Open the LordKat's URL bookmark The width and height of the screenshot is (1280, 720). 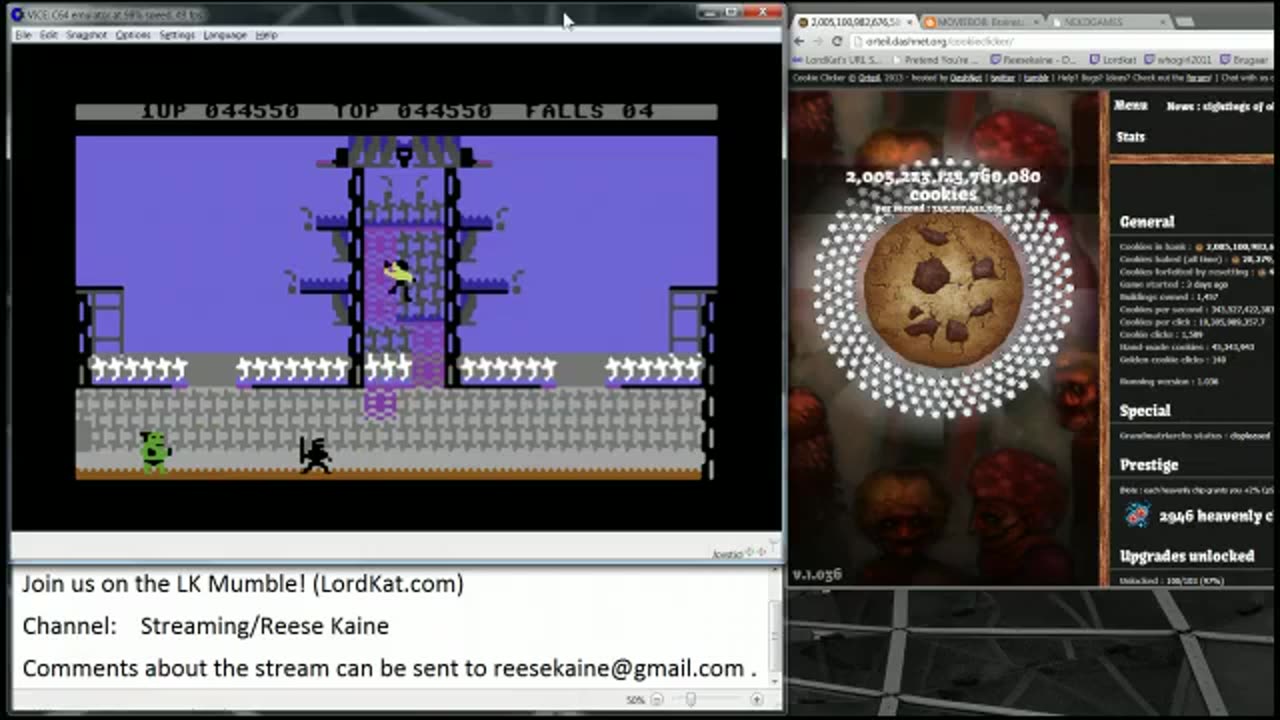pos(836,60)
